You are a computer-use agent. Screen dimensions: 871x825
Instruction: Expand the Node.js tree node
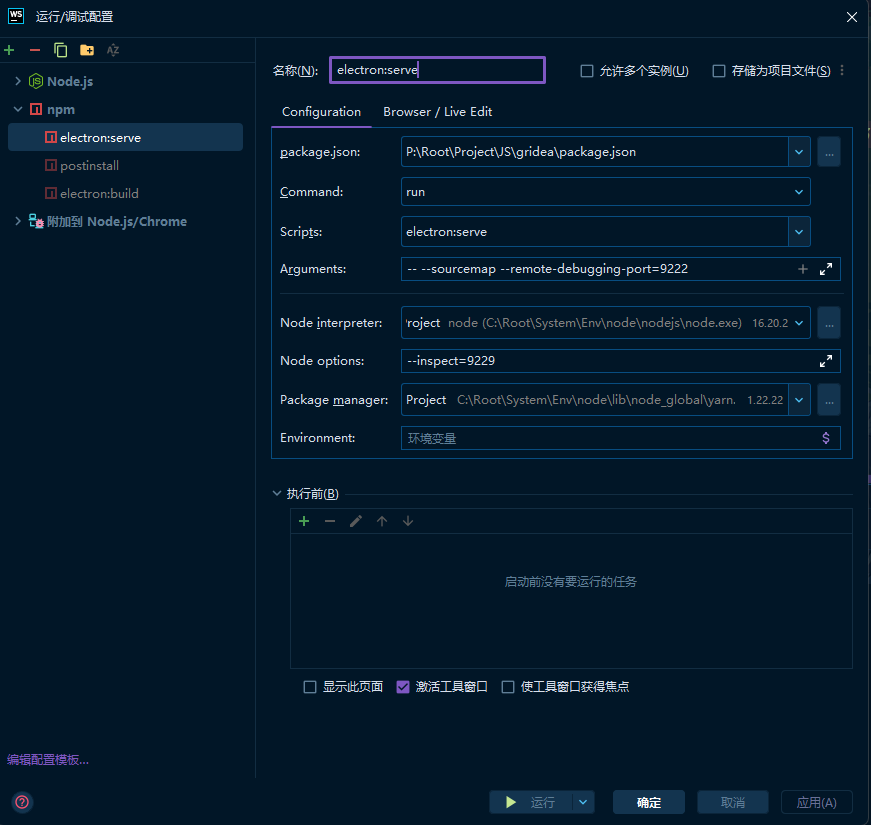18,81
